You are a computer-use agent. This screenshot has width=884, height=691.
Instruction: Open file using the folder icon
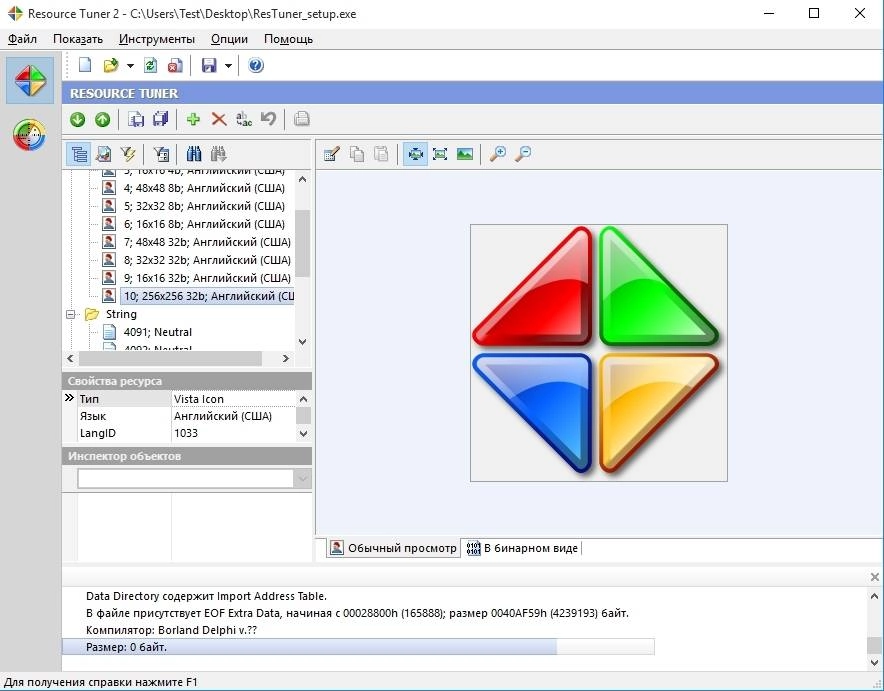[x=111, y=65]
